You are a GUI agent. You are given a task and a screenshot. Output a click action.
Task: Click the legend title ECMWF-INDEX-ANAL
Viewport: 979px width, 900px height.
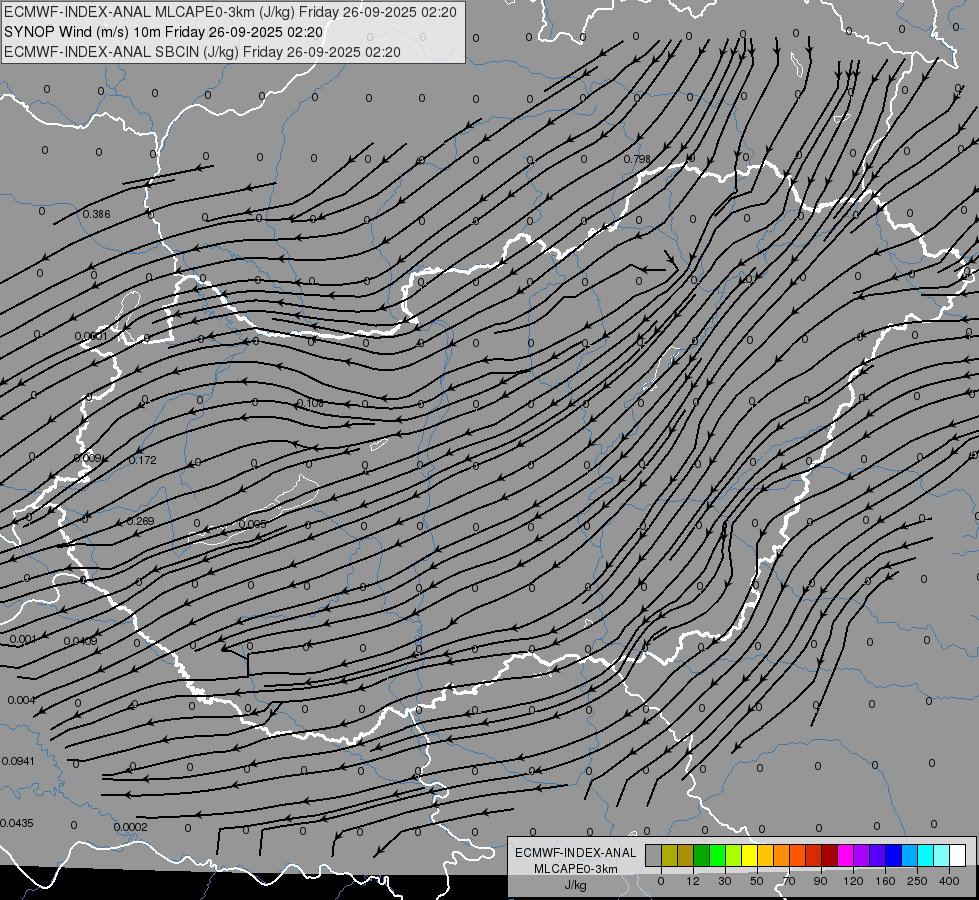pos(576,853)
